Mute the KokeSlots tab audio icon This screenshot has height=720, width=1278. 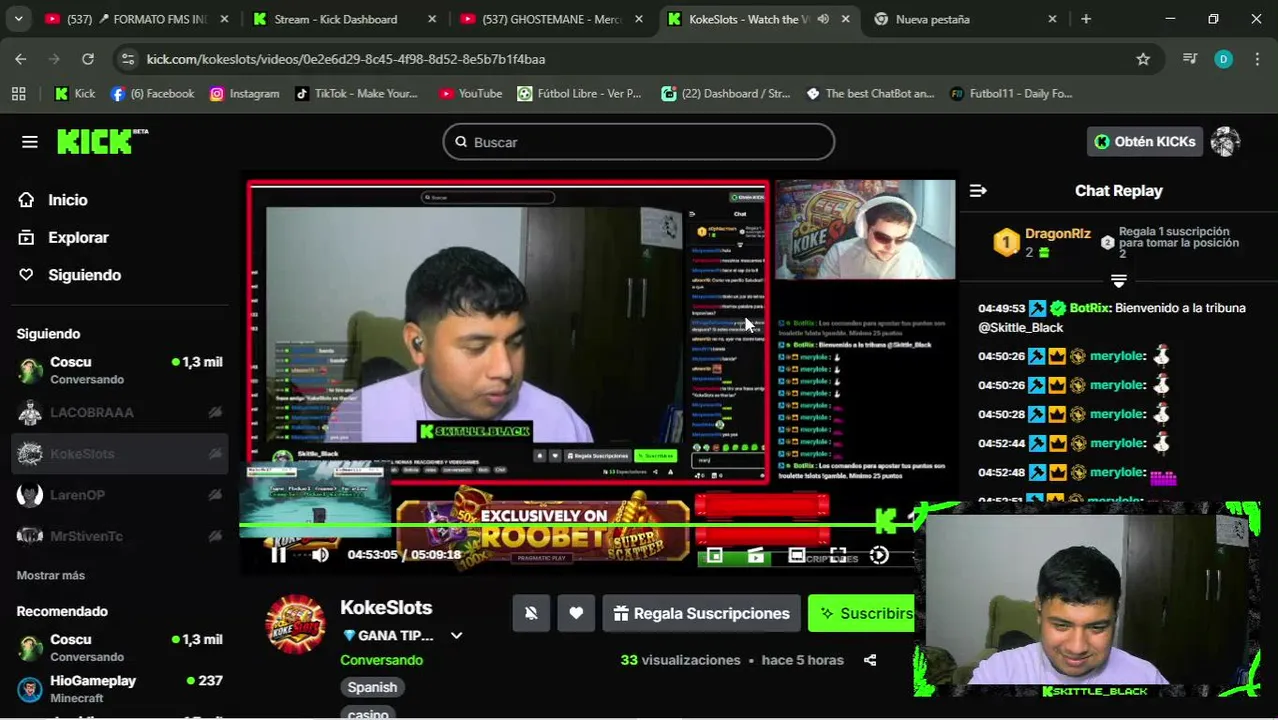(823, 19)
